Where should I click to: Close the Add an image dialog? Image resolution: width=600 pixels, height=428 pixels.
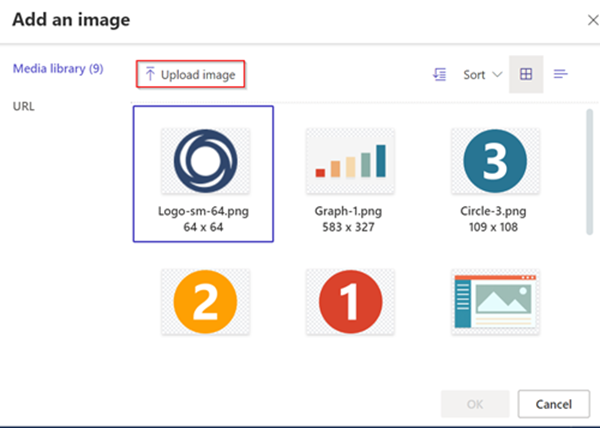pyautogui.click(x=586, y=20)
